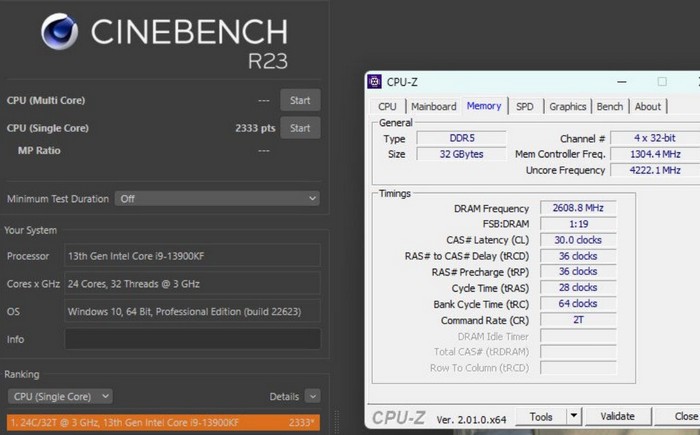Go to the Graphics tab

tap(567, 107)
